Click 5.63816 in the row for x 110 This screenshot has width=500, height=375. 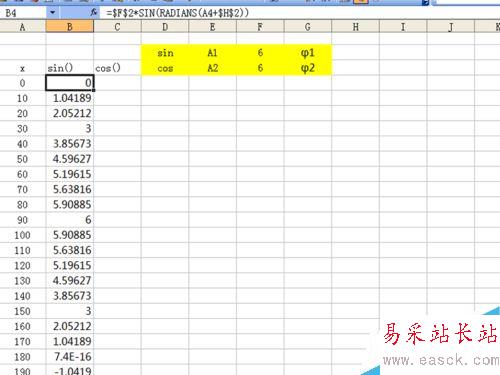(70, 250)
